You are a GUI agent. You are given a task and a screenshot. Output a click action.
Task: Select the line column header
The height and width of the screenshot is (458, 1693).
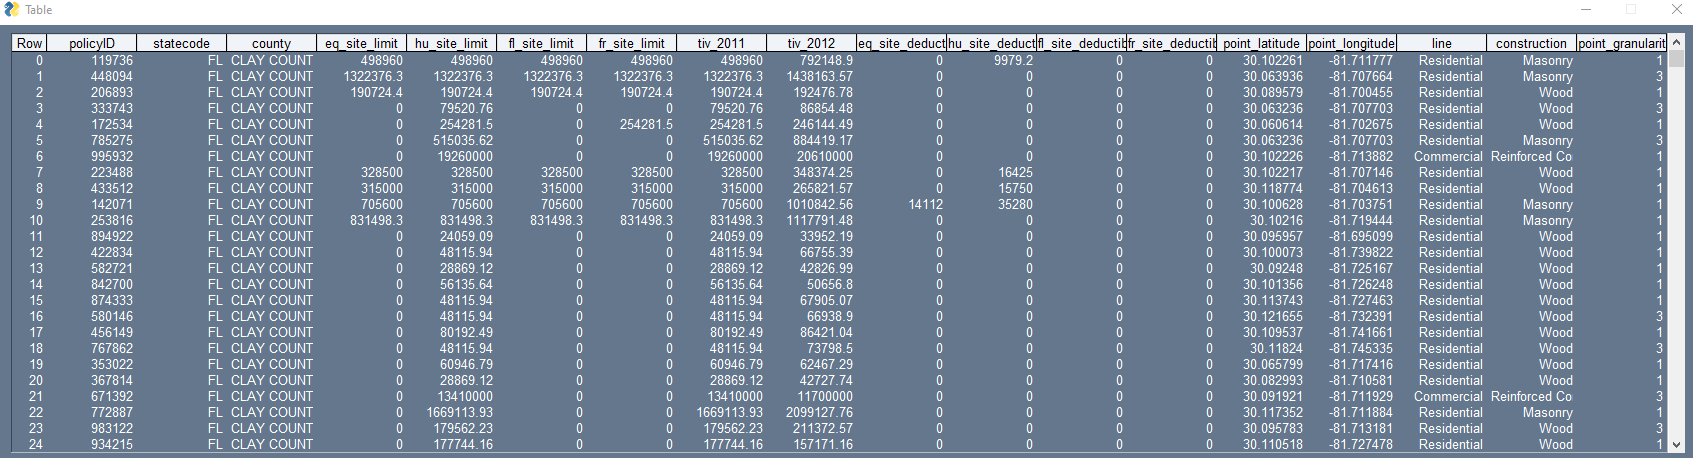pyautogui.click(x=1441, y=43)
